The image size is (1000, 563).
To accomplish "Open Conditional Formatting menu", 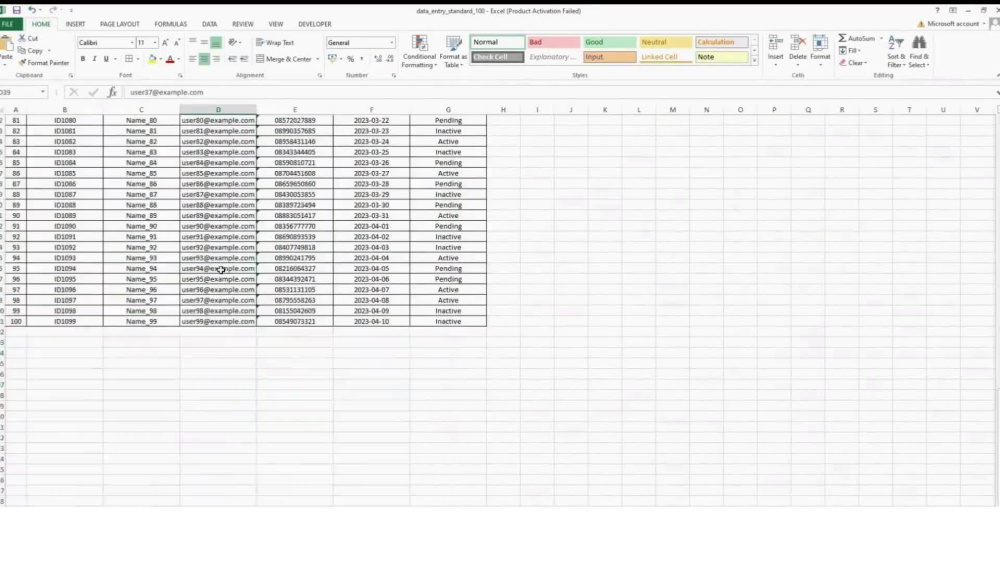I will point(419,52).
